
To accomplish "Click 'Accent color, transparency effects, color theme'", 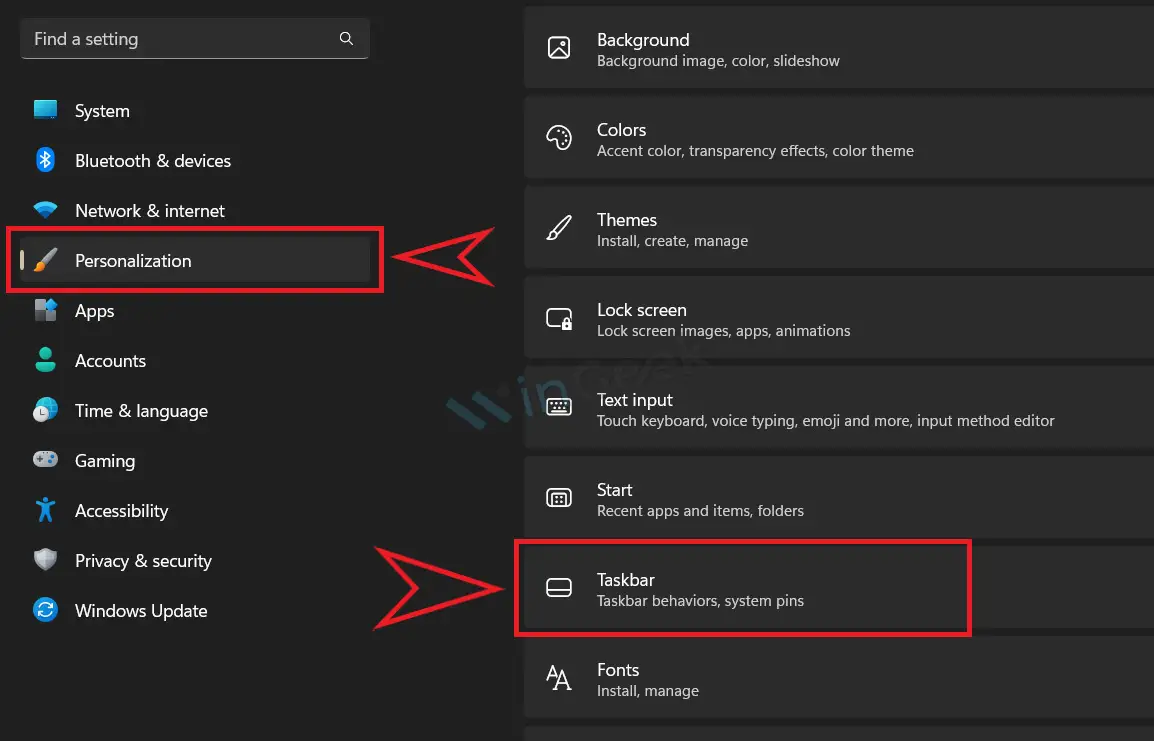I will (755, 151).
